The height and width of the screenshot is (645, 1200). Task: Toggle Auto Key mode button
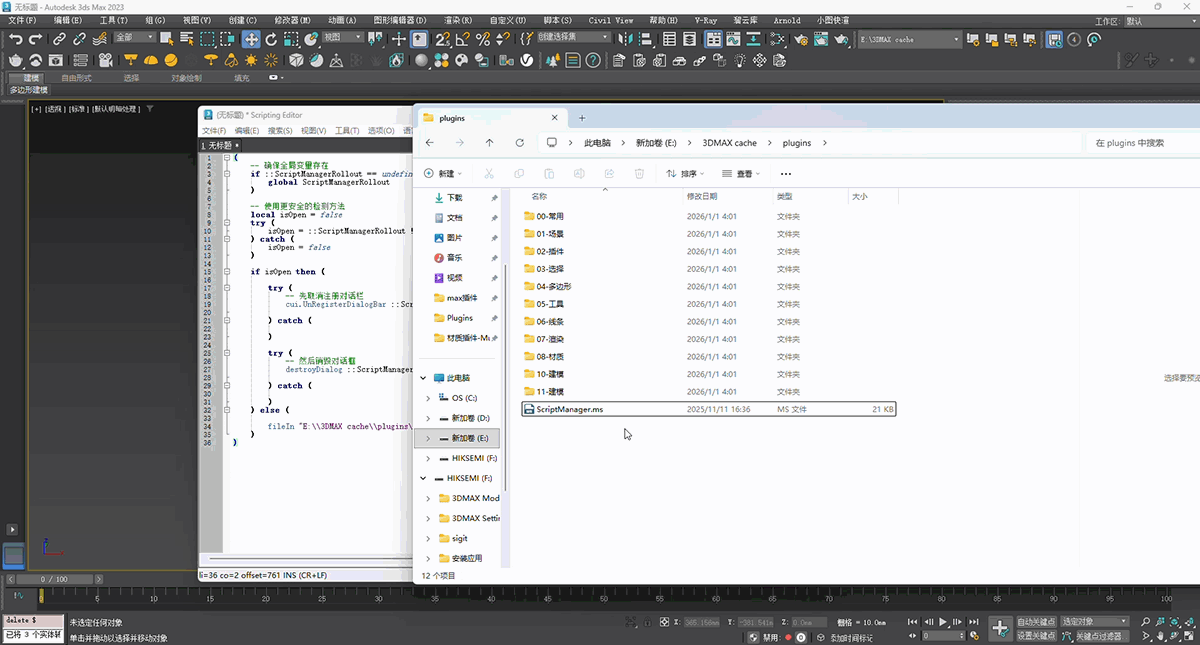(1036, 622)
